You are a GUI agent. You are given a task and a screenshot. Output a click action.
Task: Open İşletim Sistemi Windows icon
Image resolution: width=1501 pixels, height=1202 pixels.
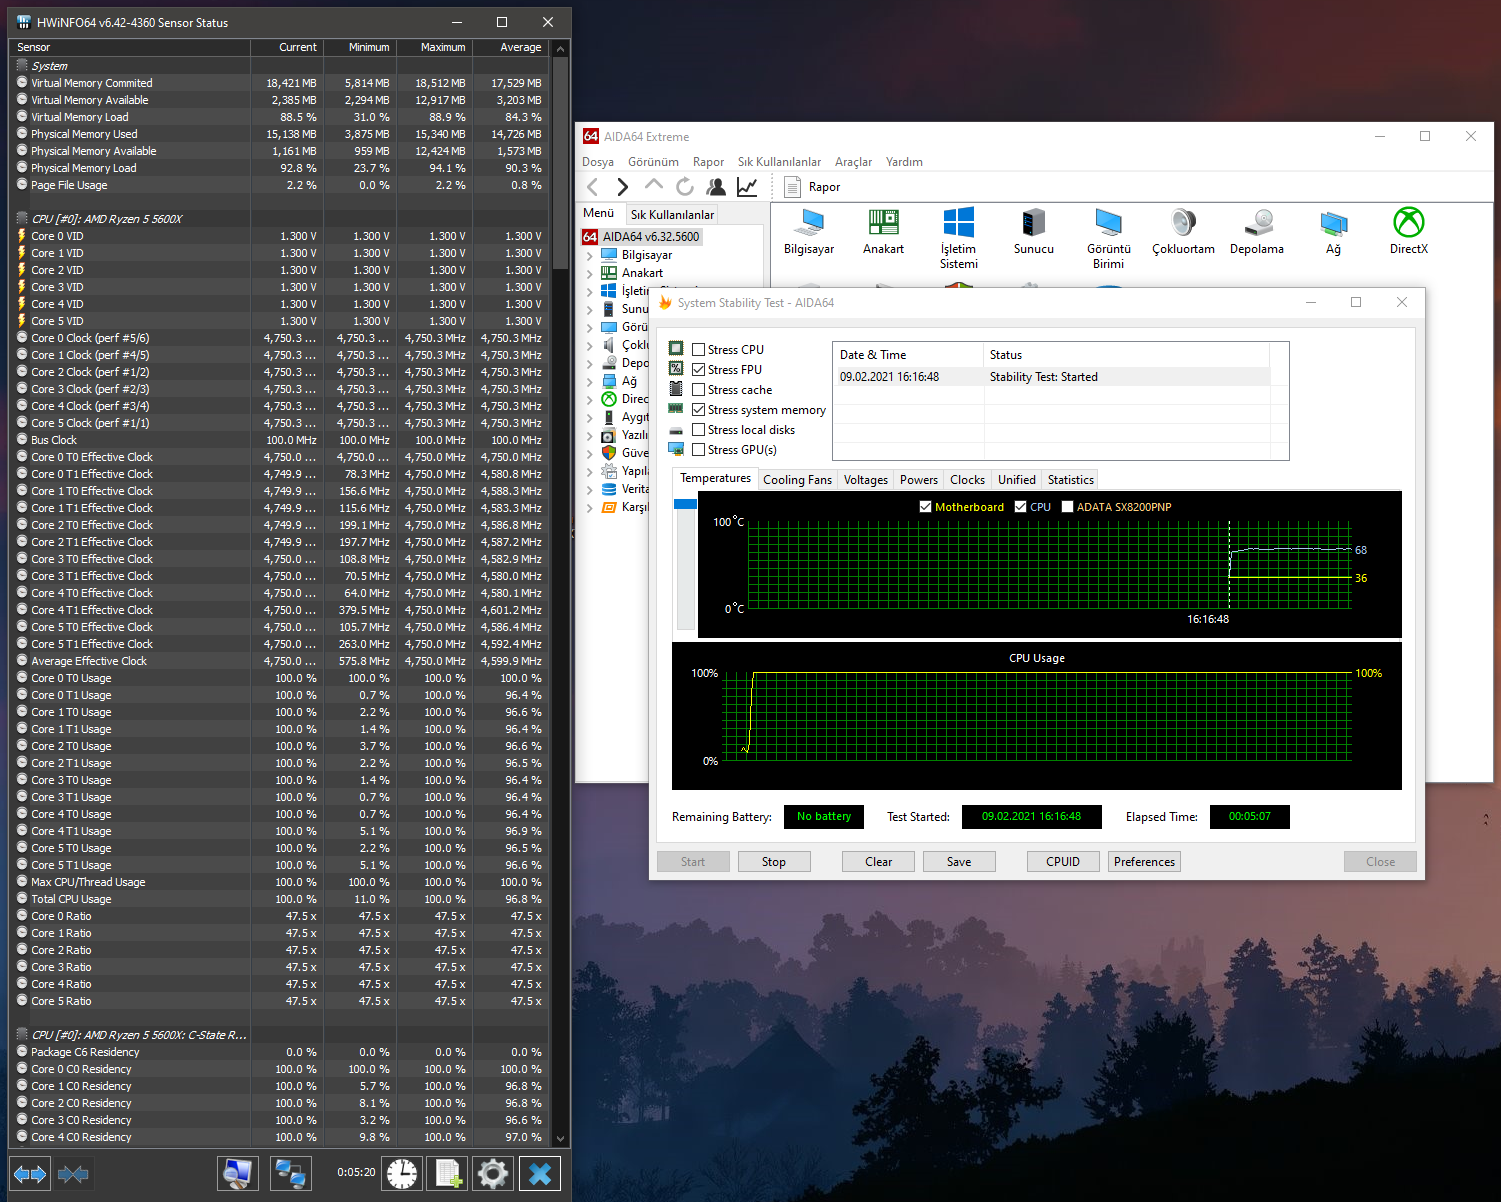tap(959, 239)
